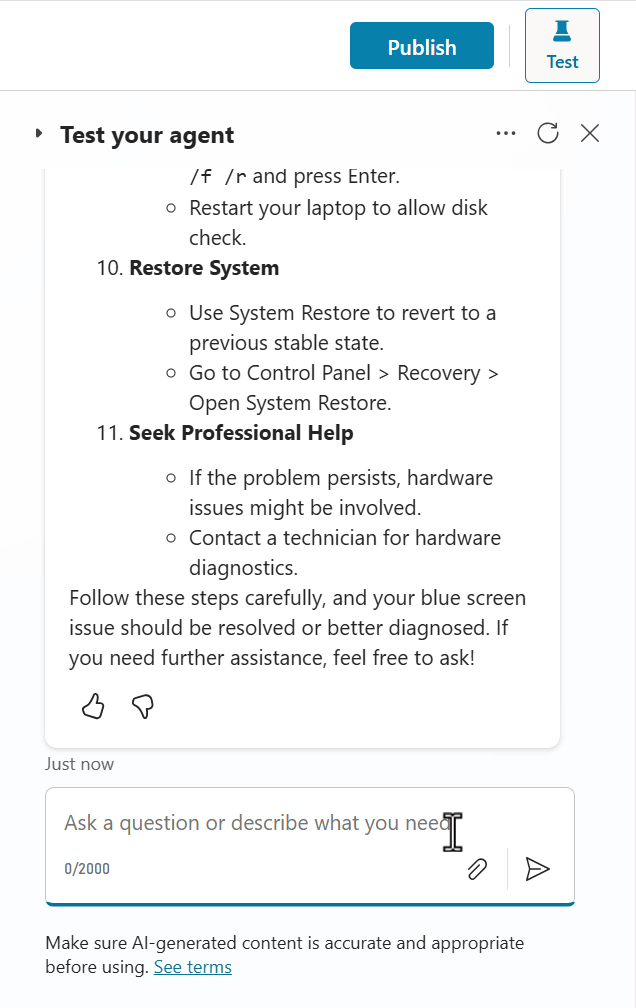Click the agent's response message bubble
The image size is (636, 1008).
click(300, 450)
